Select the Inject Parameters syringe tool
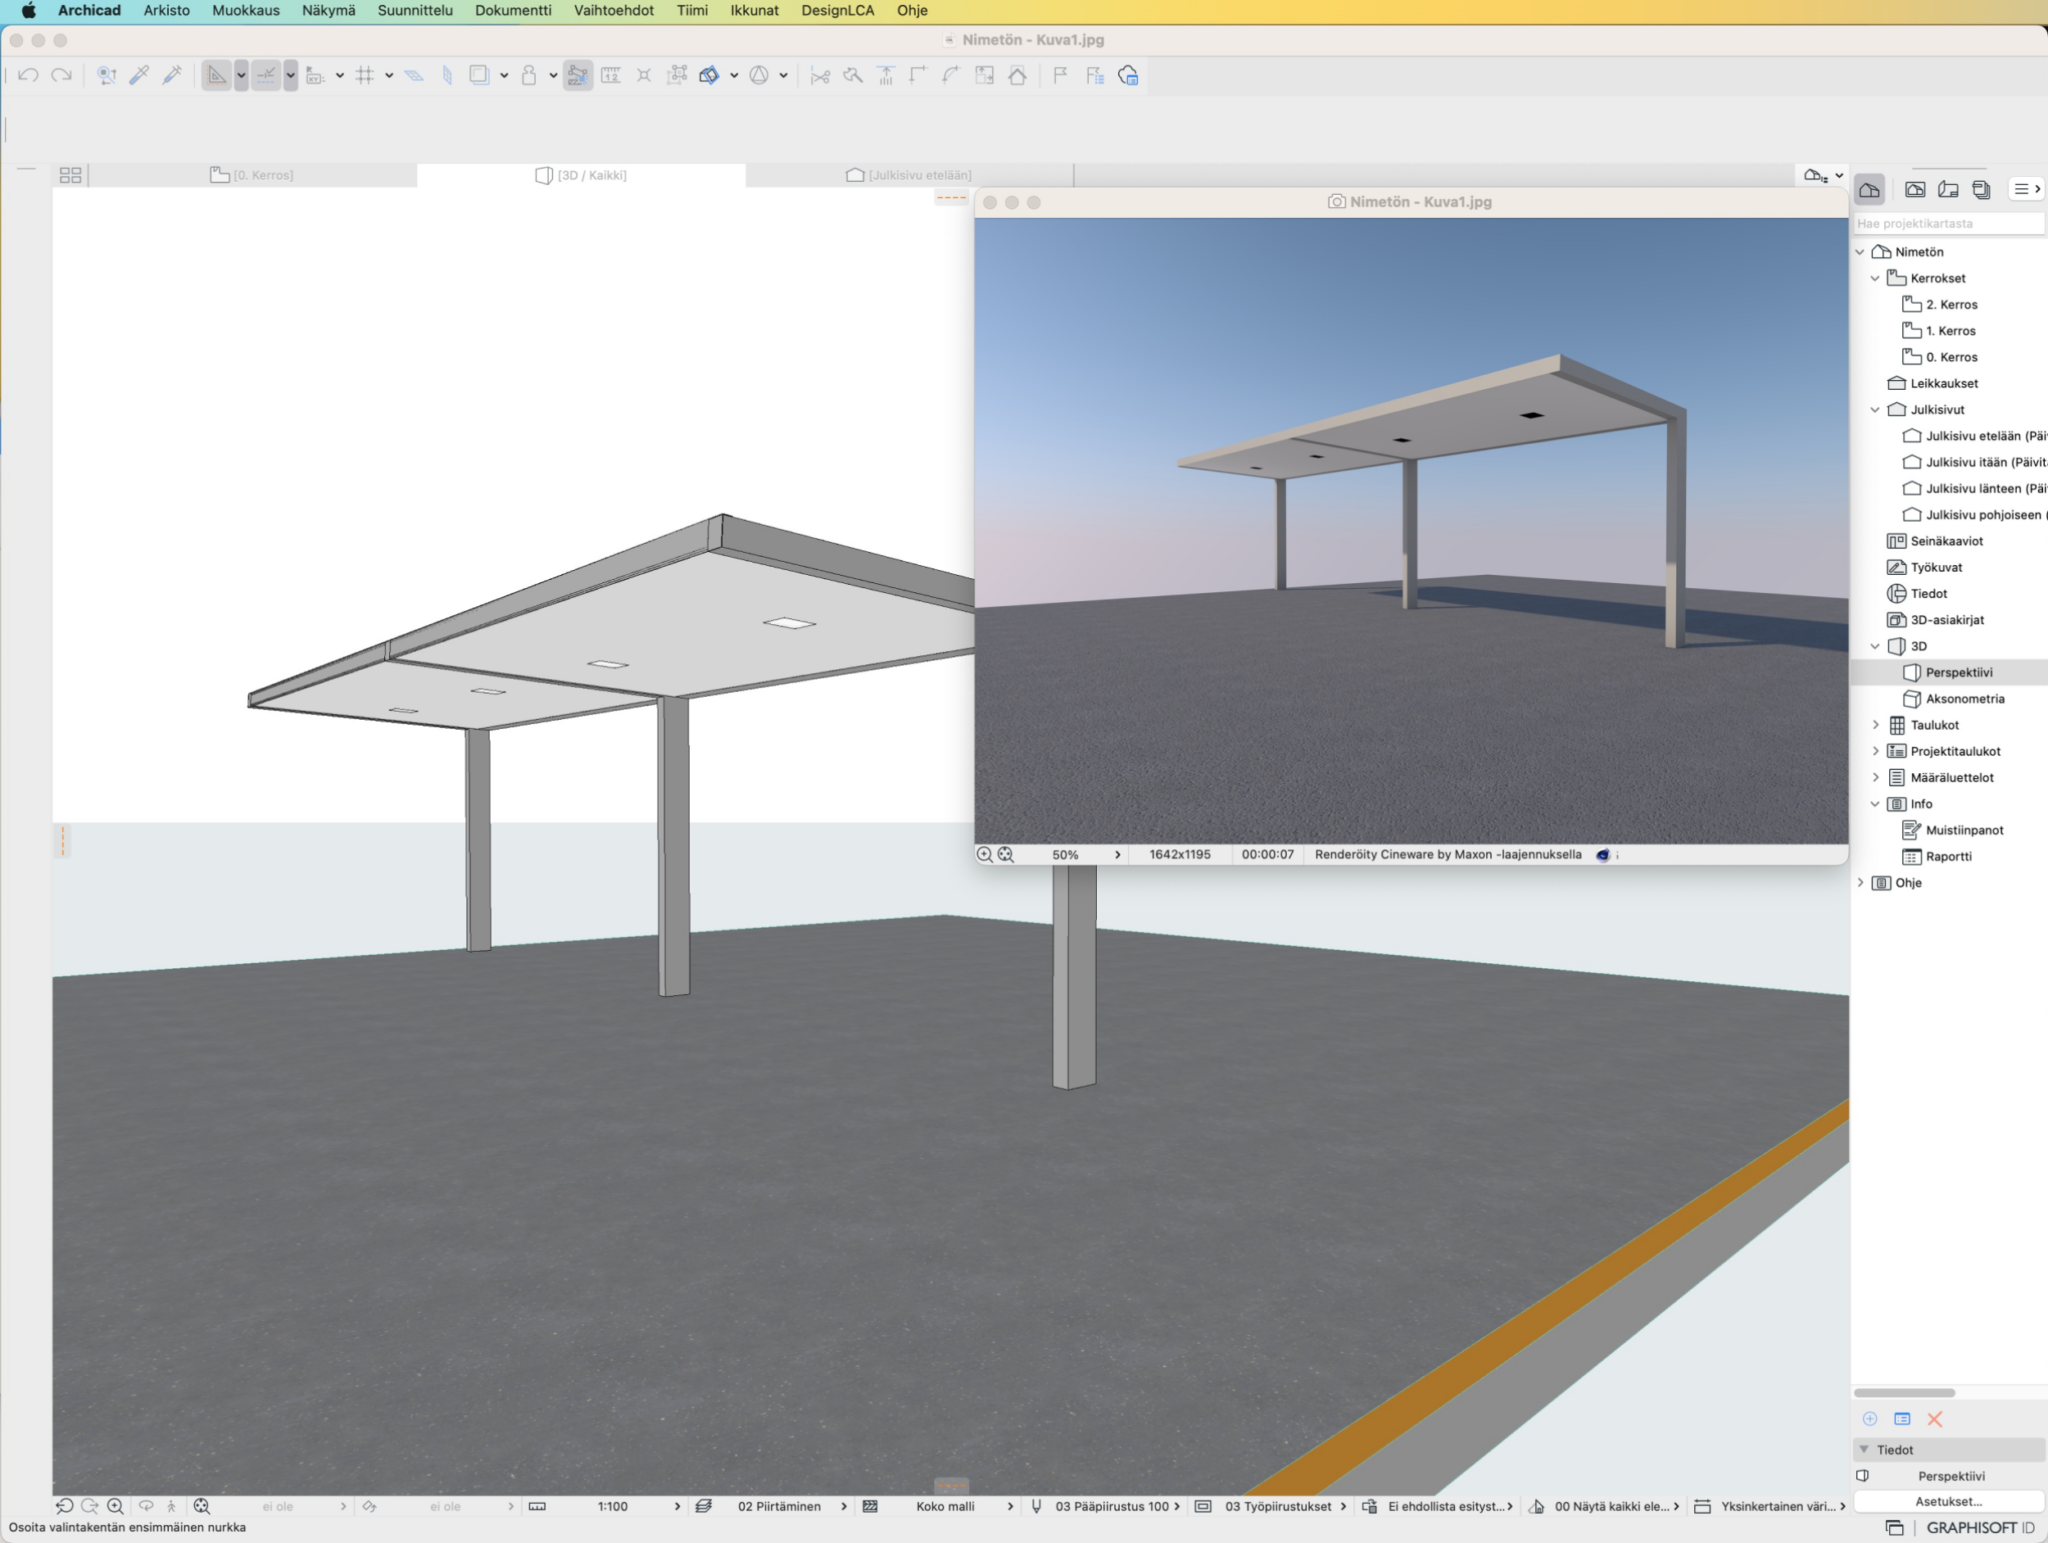The height and width of the screenshot is (1543, 2048). 172,75
